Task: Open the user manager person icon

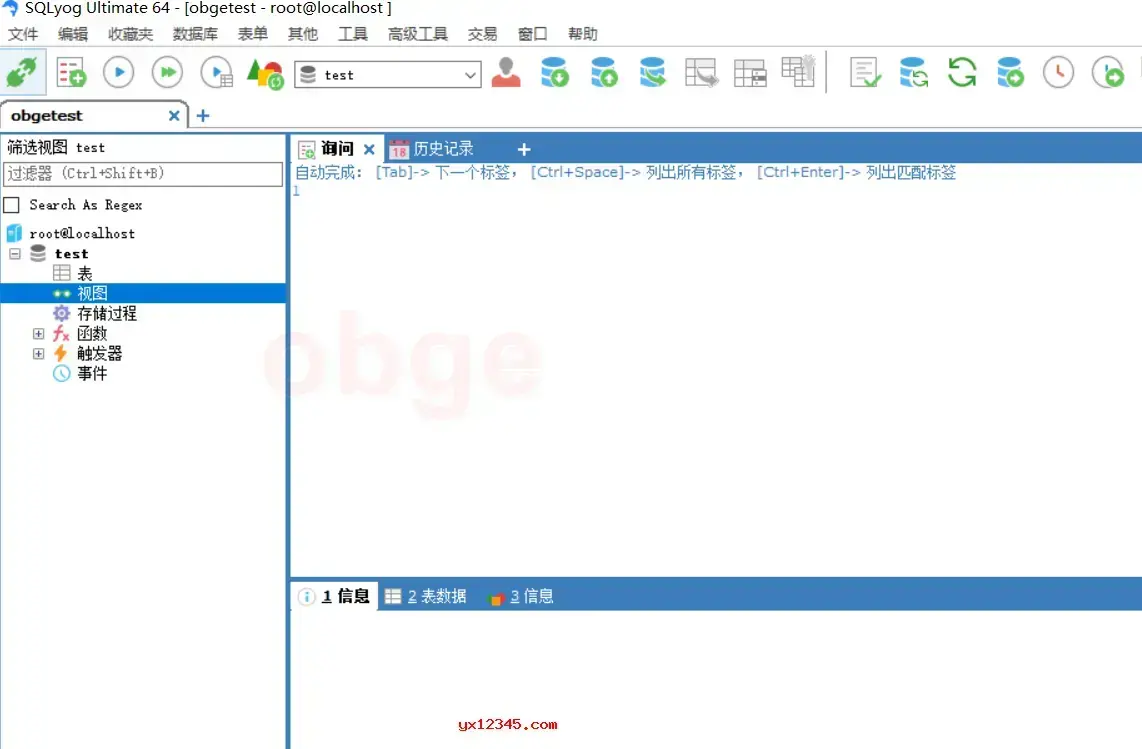Action: point(506,73)
